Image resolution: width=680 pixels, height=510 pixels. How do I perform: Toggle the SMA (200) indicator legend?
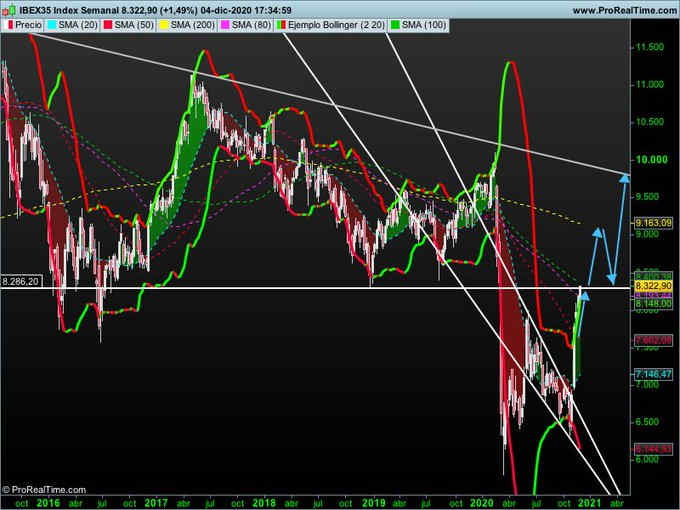(187, 25)
